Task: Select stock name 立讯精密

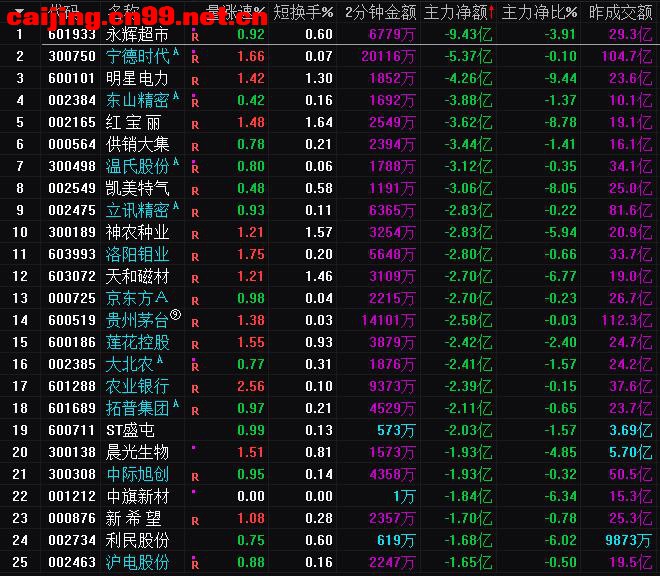Action: pyautogui.click(x=137, y=210)
